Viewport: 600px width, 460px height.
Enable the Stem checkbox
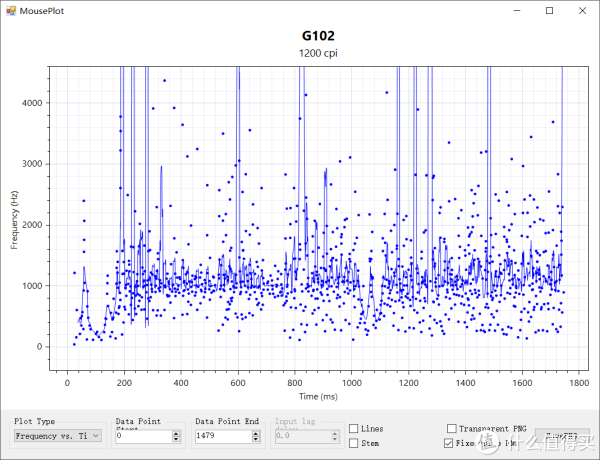(354, 442)
